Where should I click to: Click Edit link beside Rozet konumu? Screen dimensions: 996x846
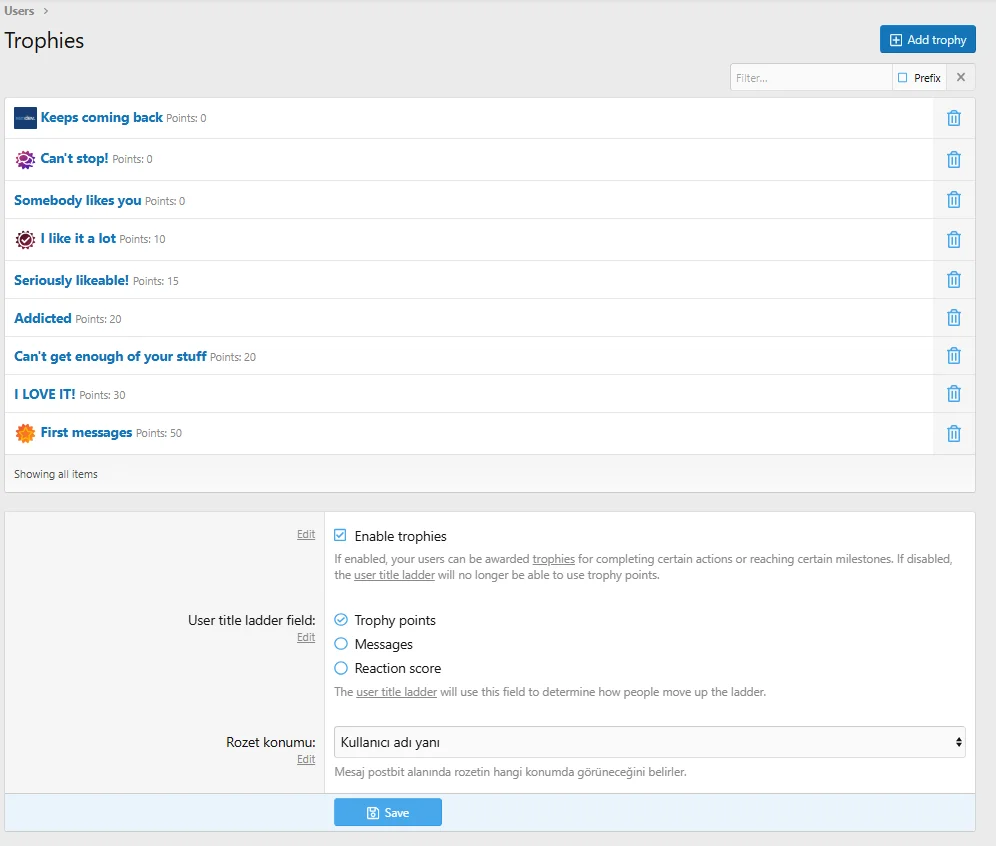tap(306, 760)
